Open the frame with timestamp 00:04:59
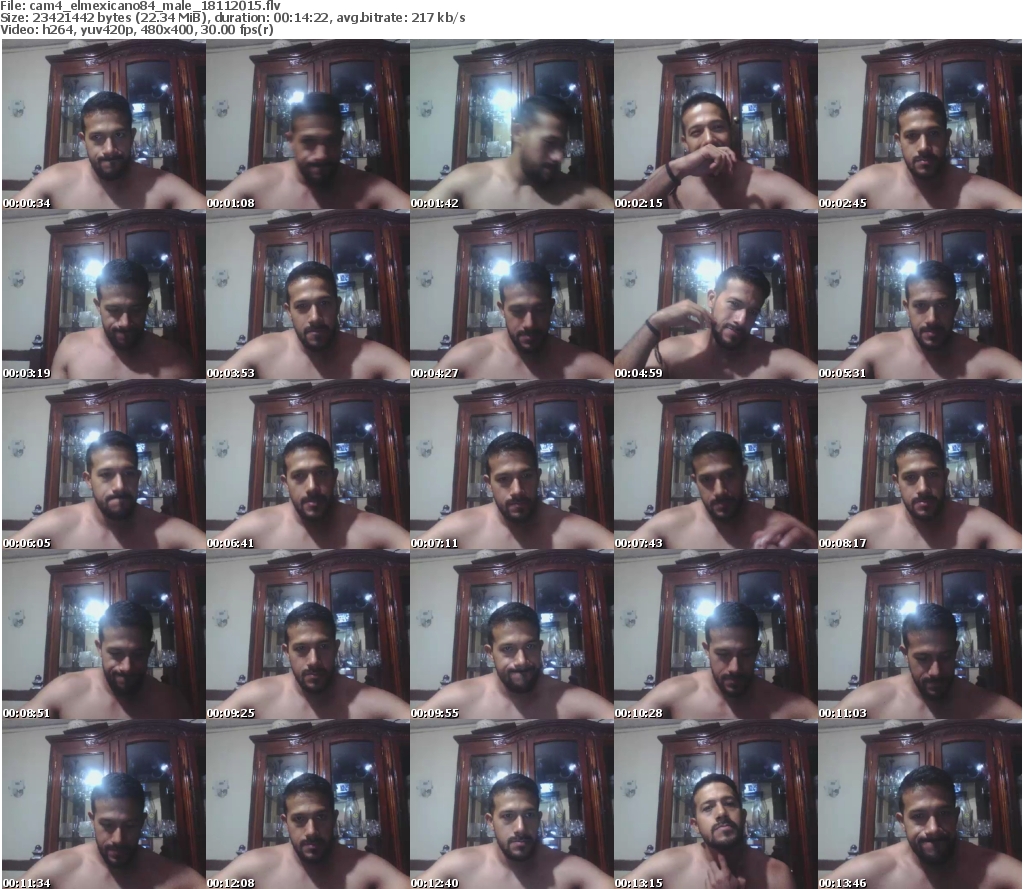 click(715, 295)
